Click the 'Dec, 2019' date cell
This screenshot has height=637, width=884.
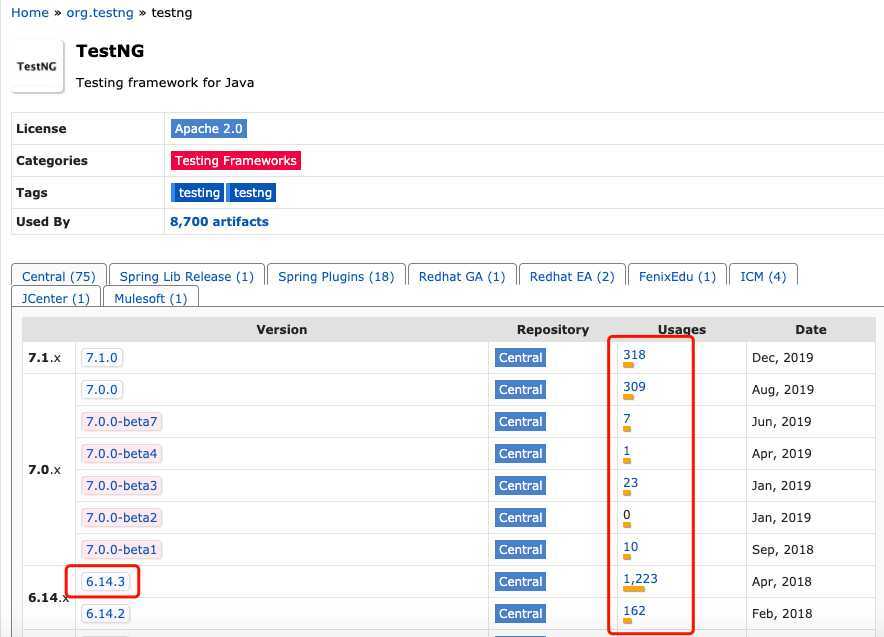coord(783,358)
